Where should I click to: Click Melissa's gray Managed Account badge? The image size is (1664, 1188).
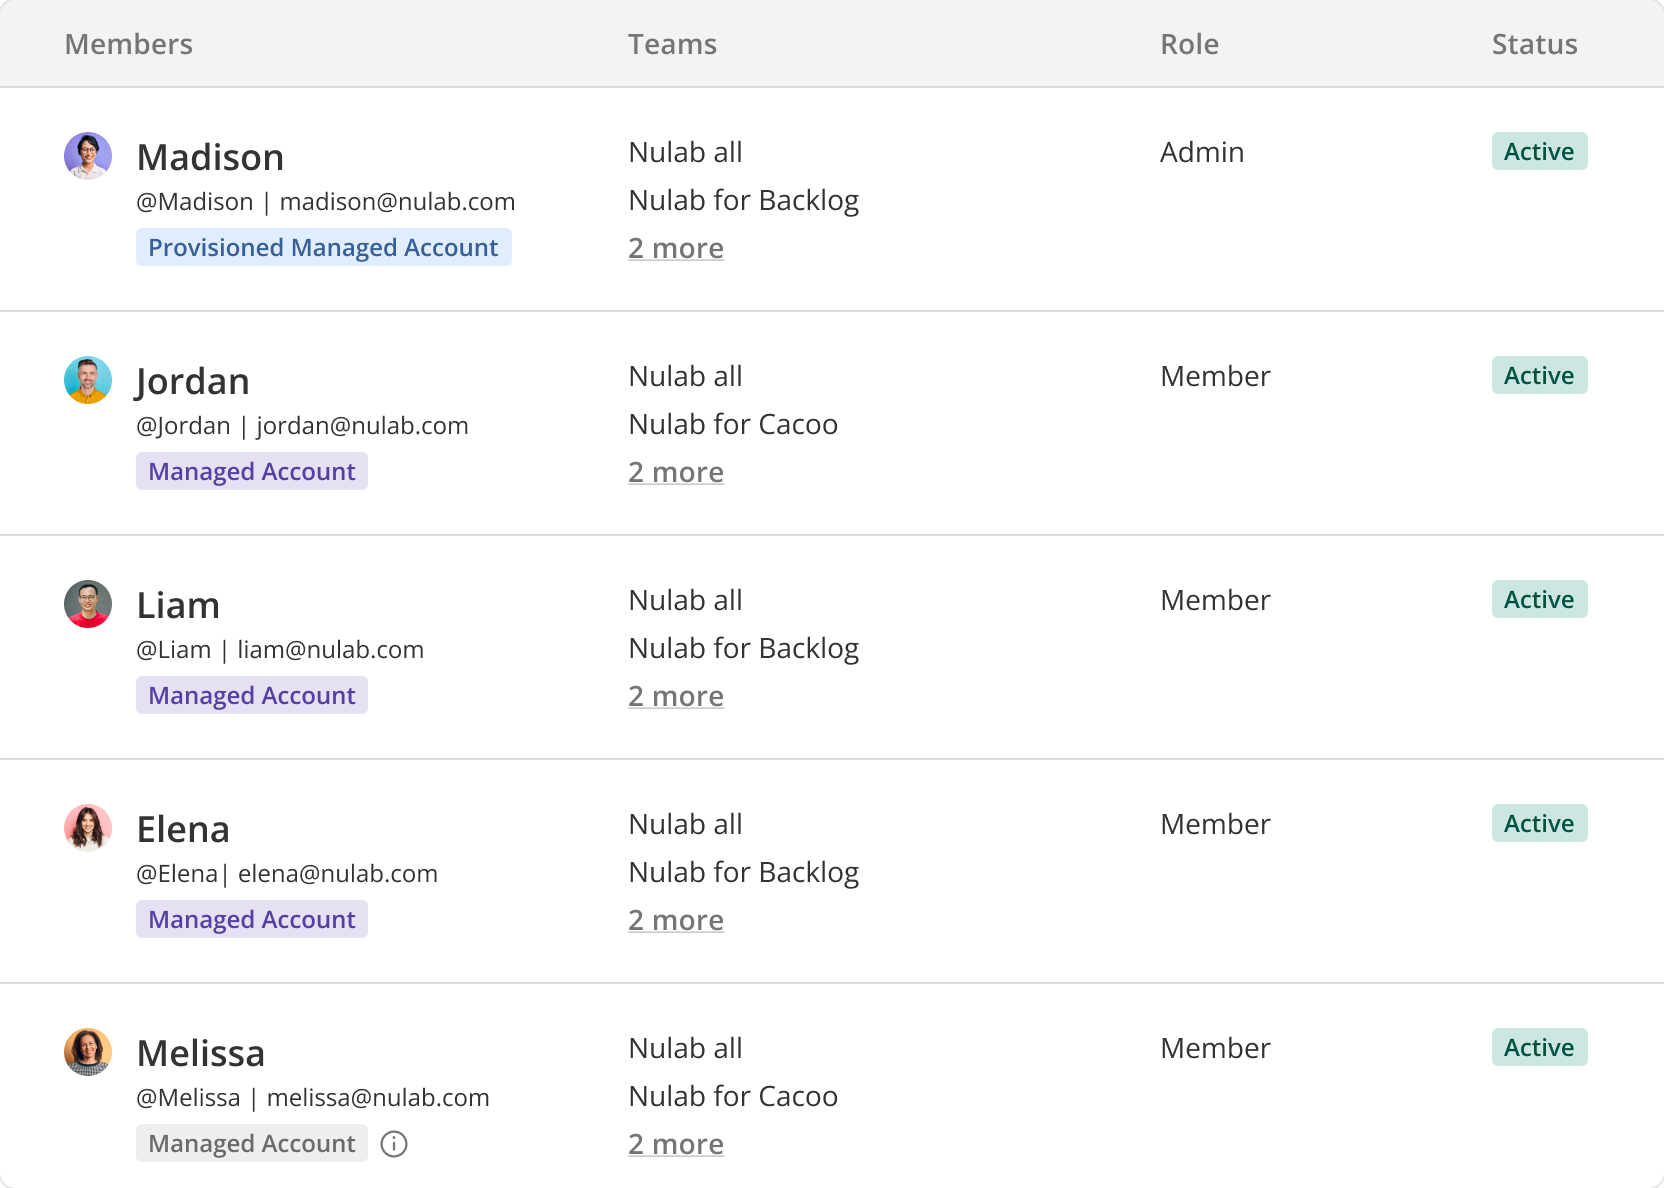coord(252,1144)
